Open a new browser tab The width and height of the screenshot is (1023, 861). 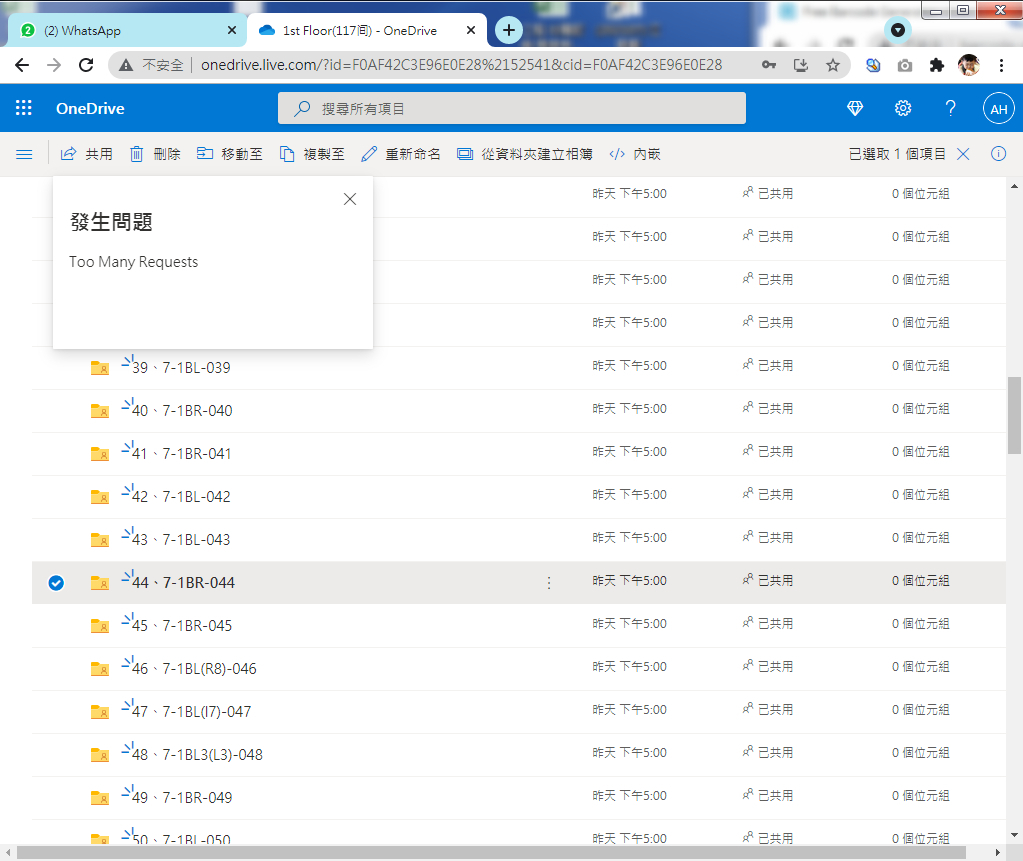click(x=509, y=30)
